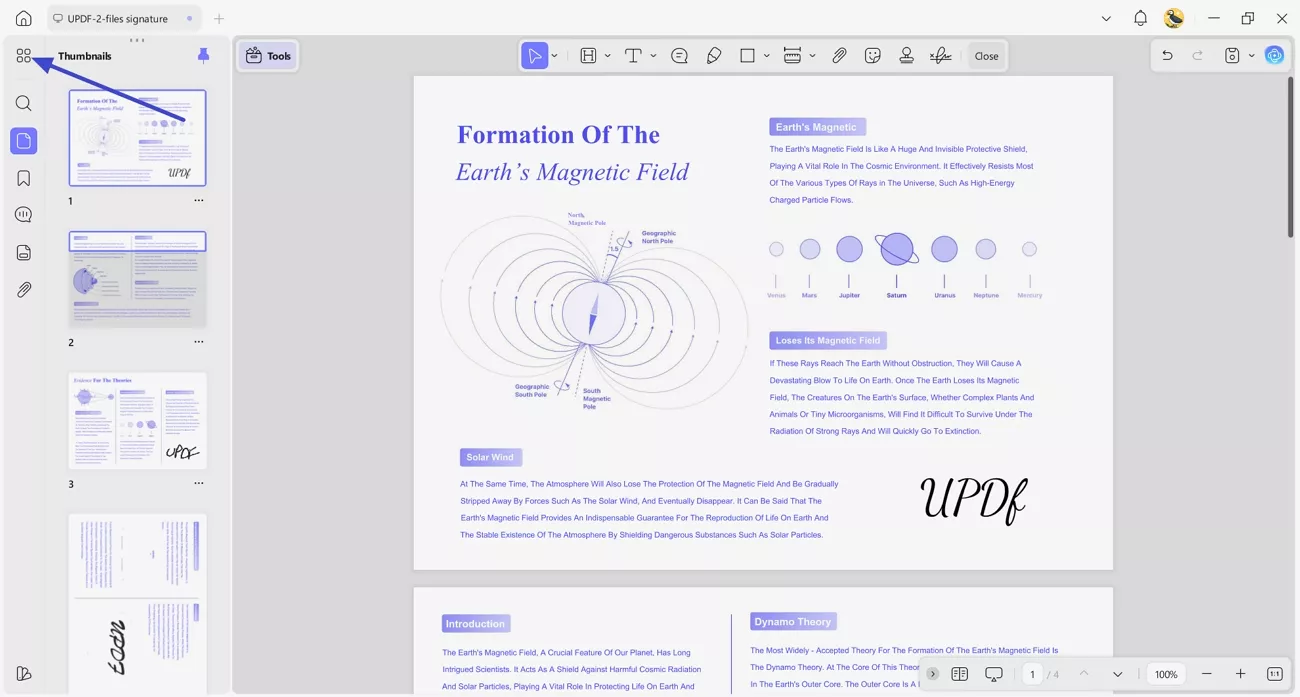Expand the shape tool dropdown arrow
Screen dimensions: 1300x697
click(x=767, y=55)
